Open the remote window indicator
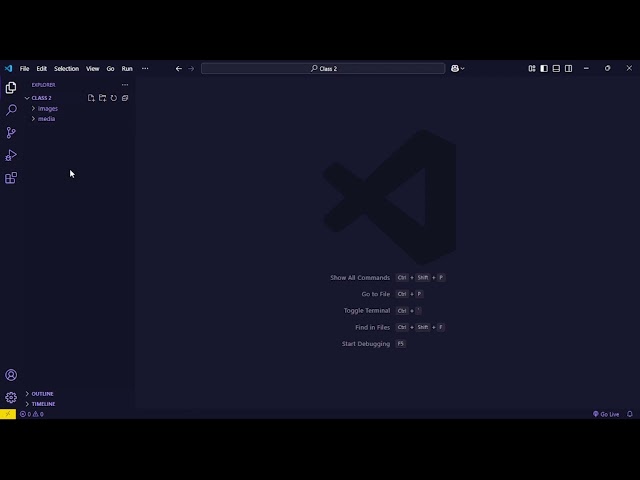The height and width of the screenshot is (480, 640). (8, 414)
